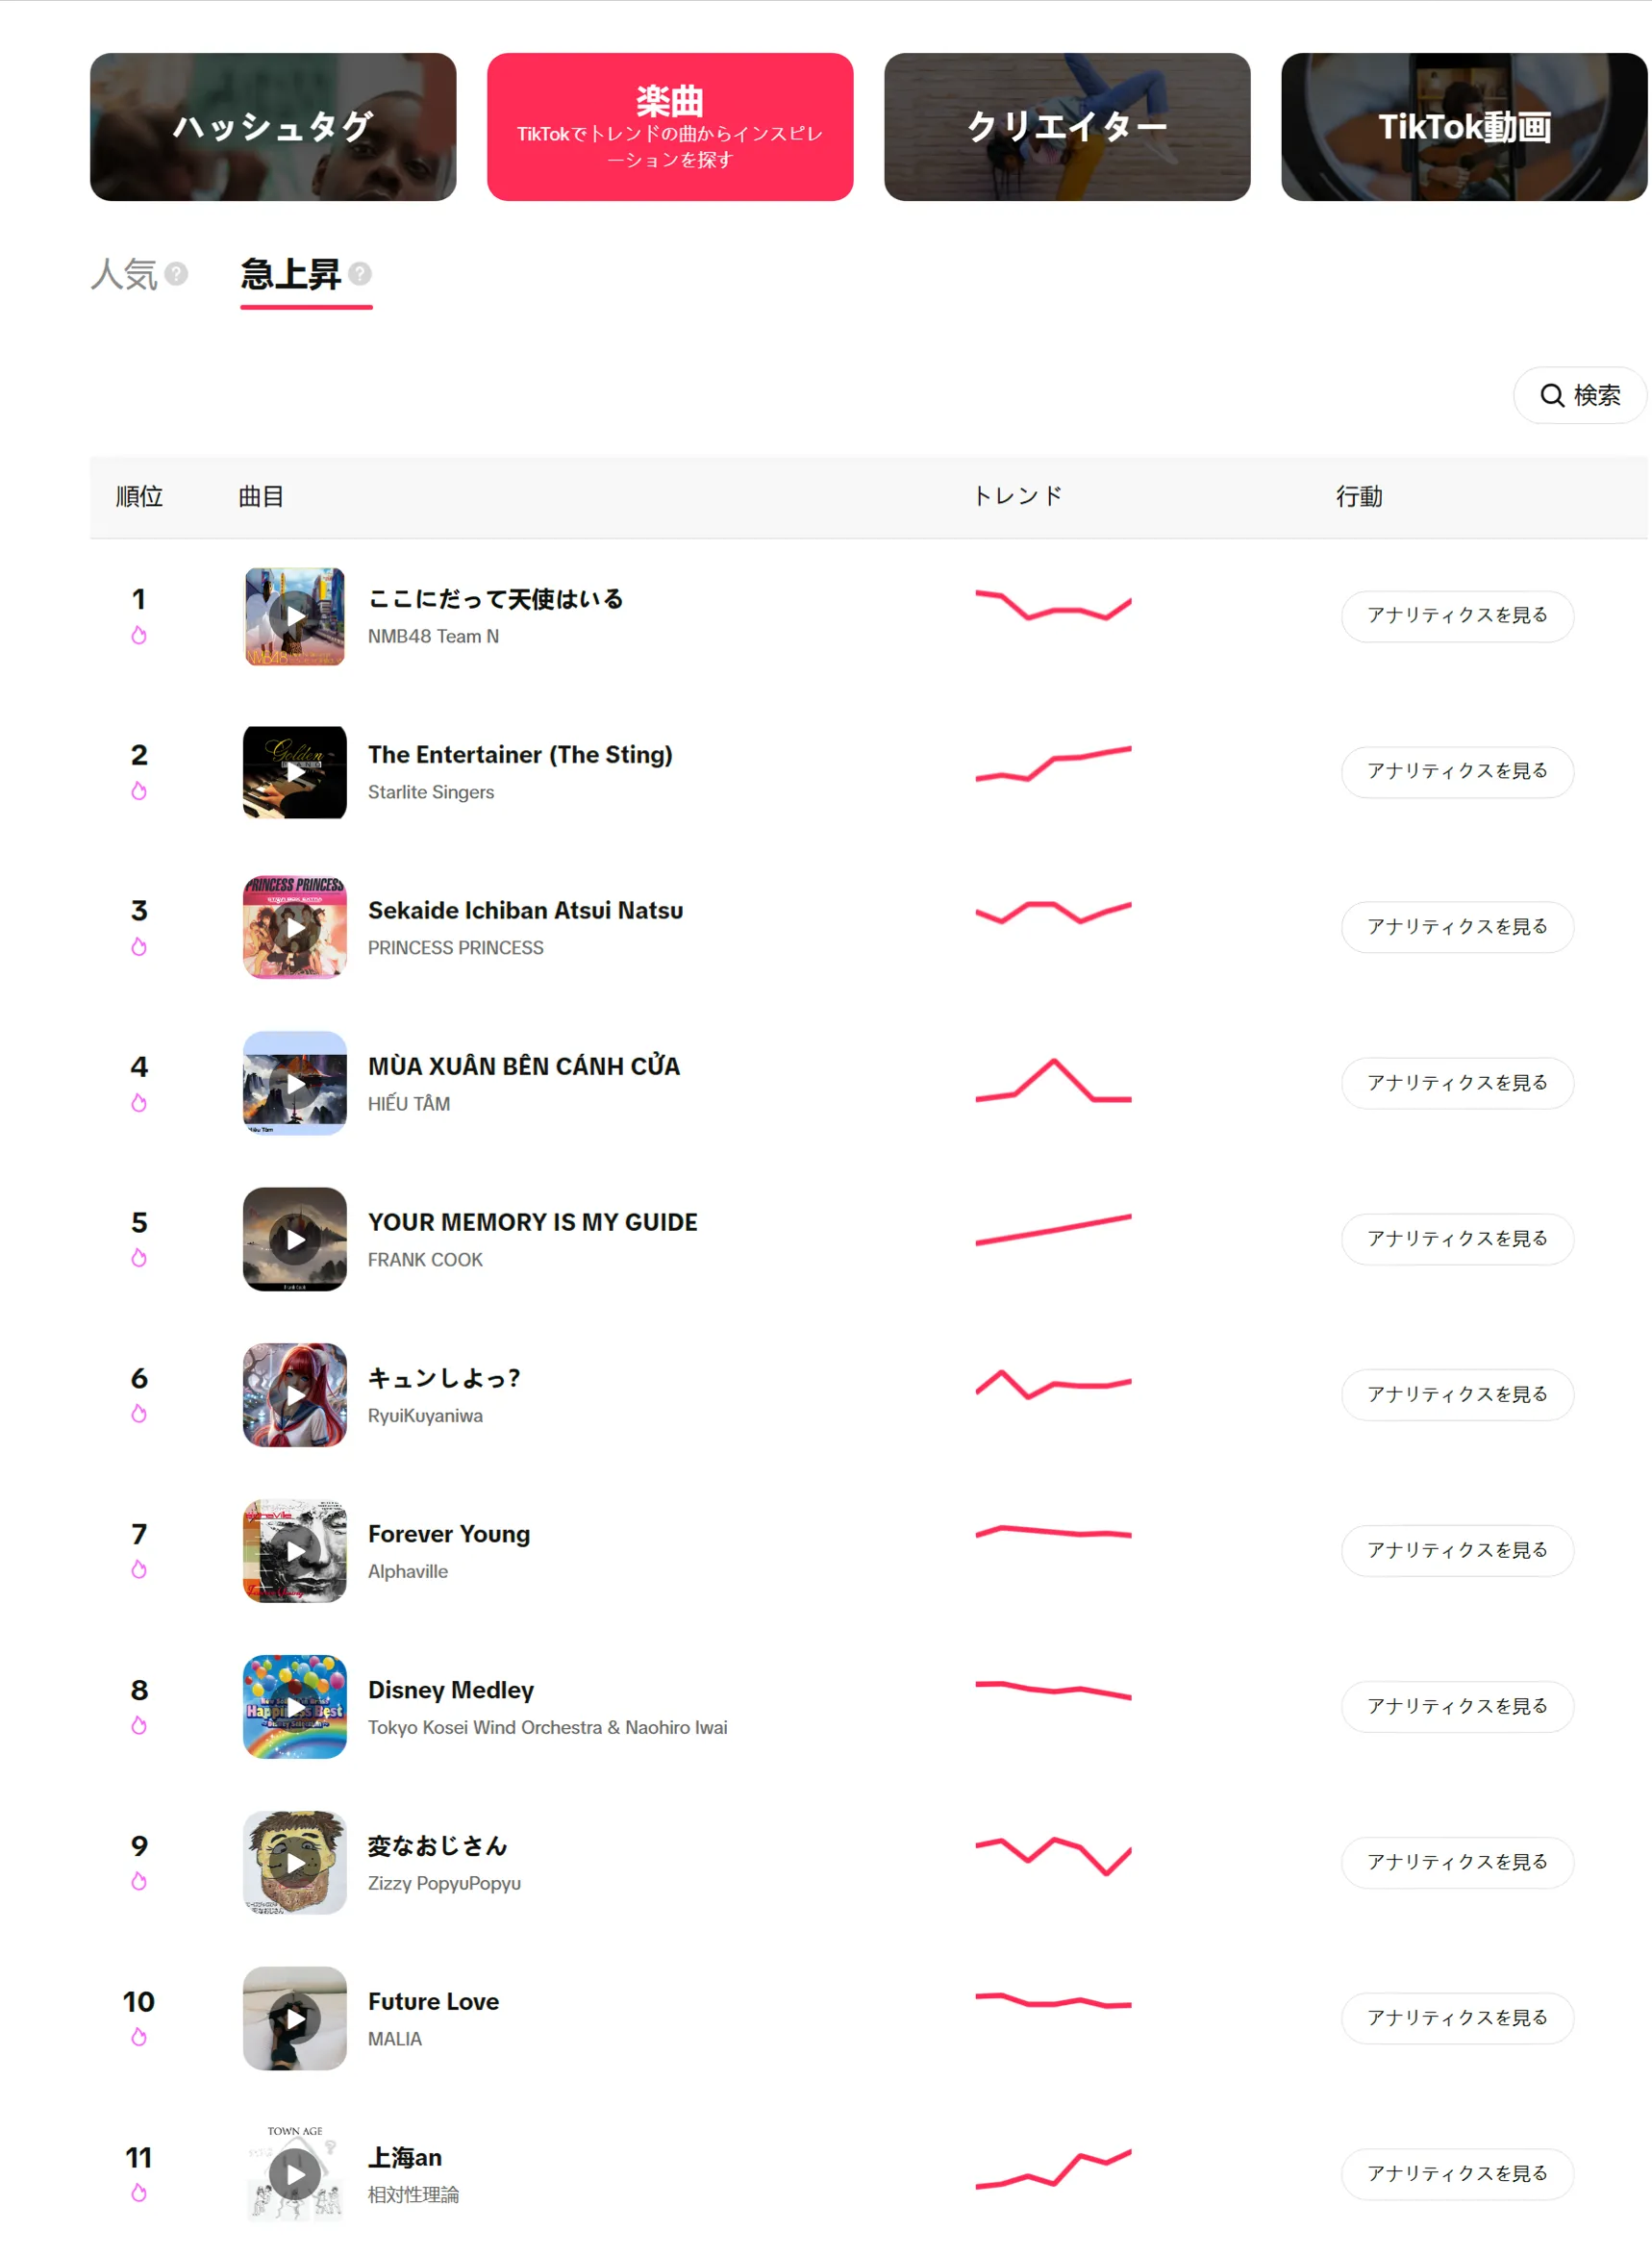
Task: Open the TikTok動画 category card
Action: 1465,127
